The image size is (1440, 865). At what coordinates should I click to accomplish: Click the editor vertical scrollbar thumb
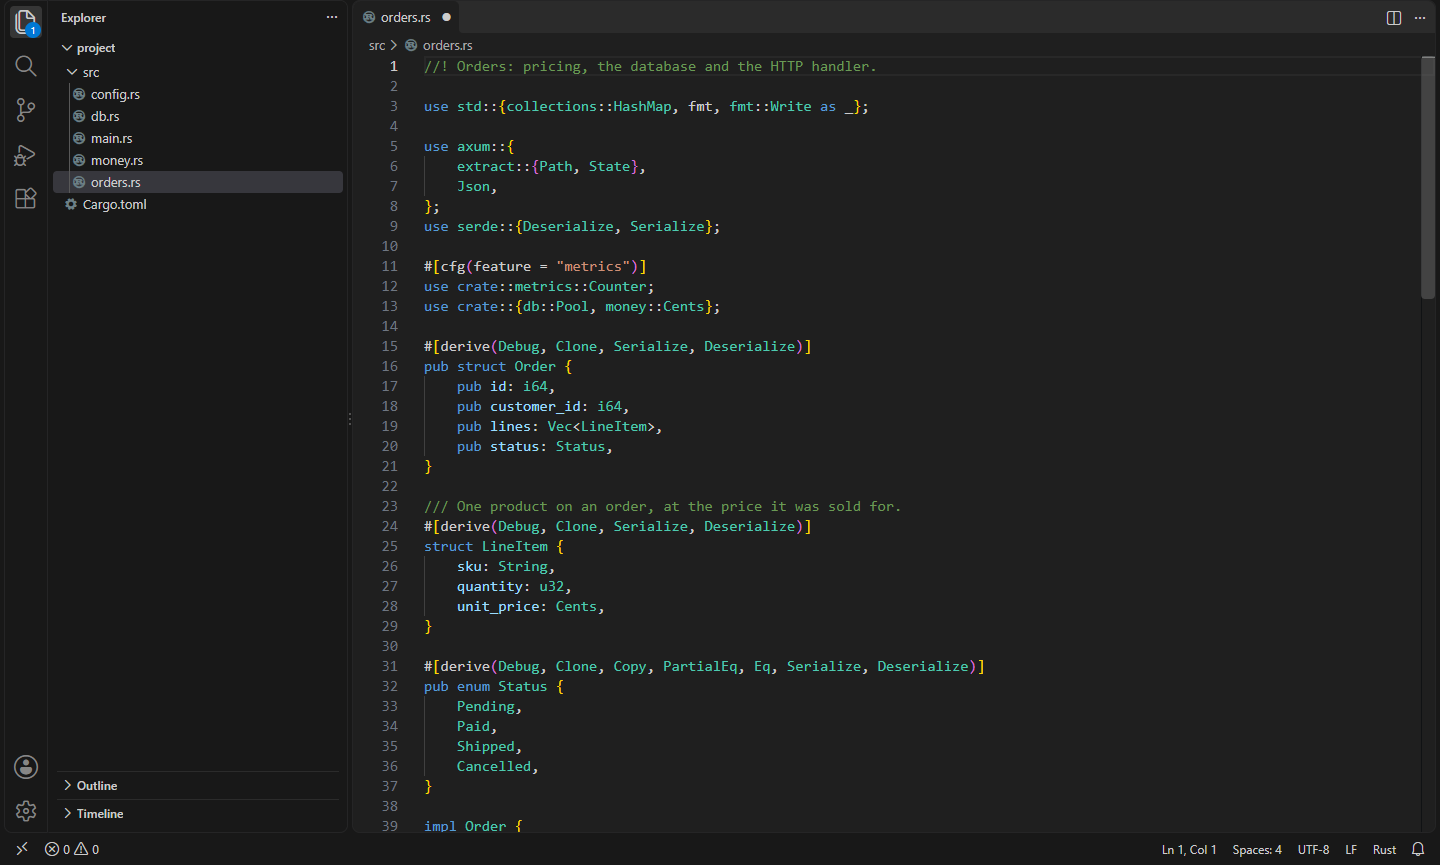click(x=1428, y=177)
